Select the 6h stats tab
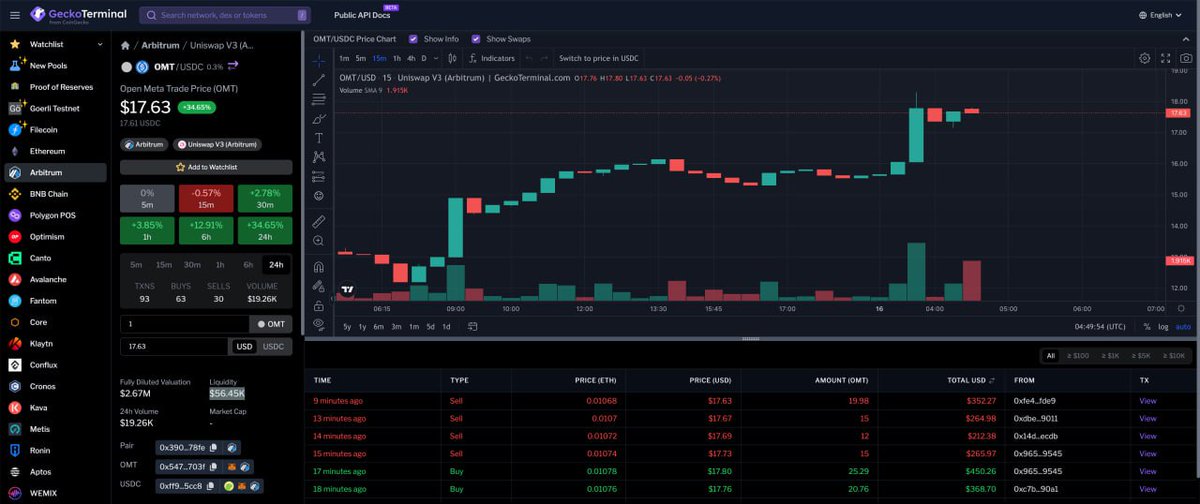The height and width of the screenshot is (504, 1200). pyautogui.click(x=248, y=265)
